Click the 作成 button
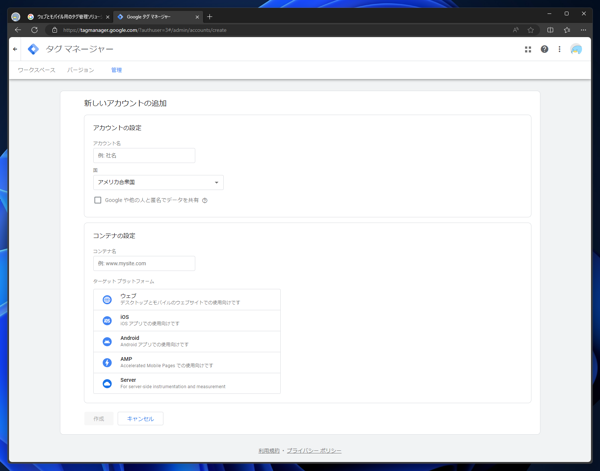Viewport: 600px width, 471px height. 99,419
